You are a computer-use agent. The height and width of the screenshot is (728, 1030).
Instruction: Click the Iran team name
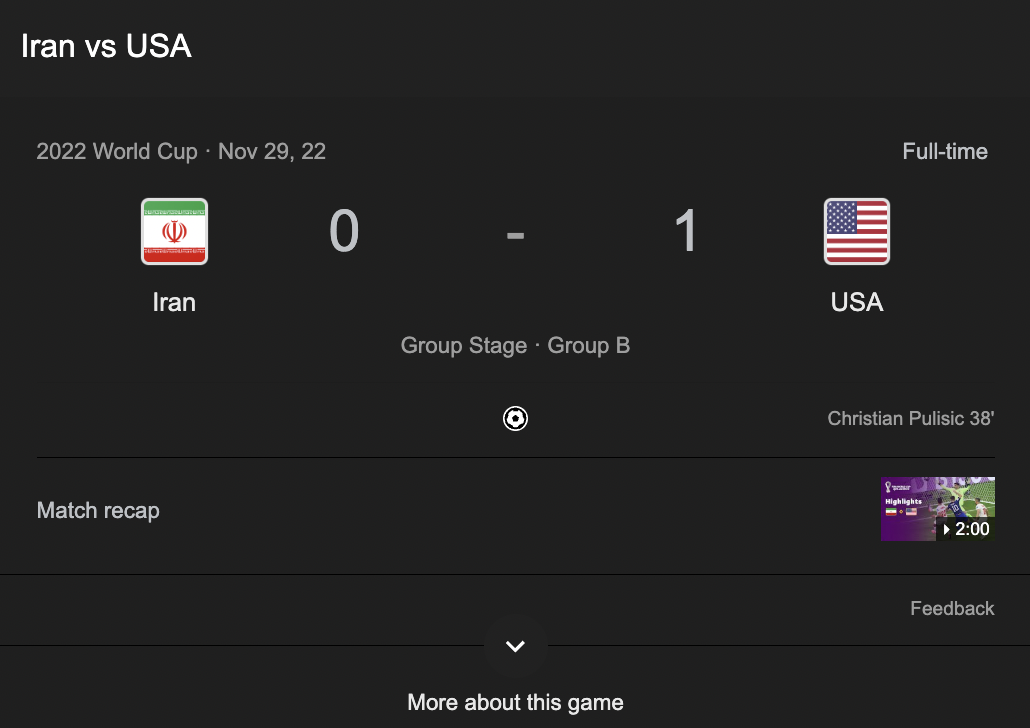tap(174, 302)
